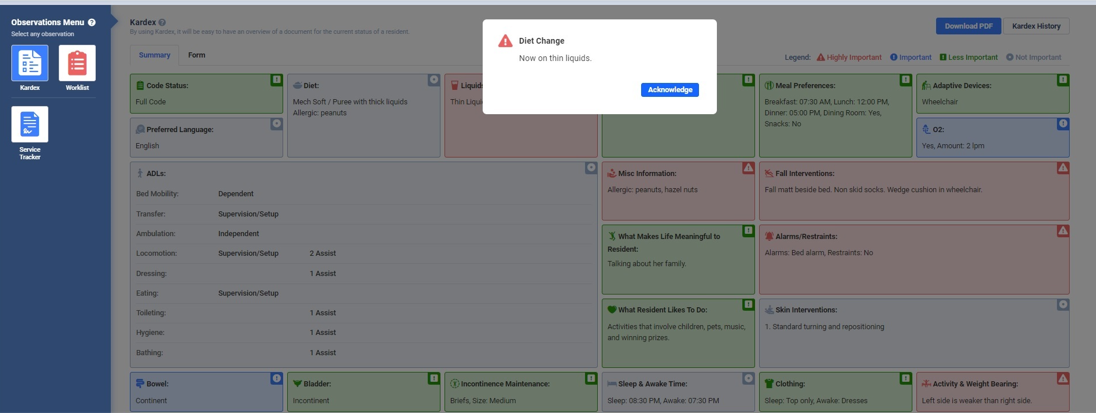Click 'Allergic: peanuts, hazel nuts' text
The image size is (1096, 414).
653,190
